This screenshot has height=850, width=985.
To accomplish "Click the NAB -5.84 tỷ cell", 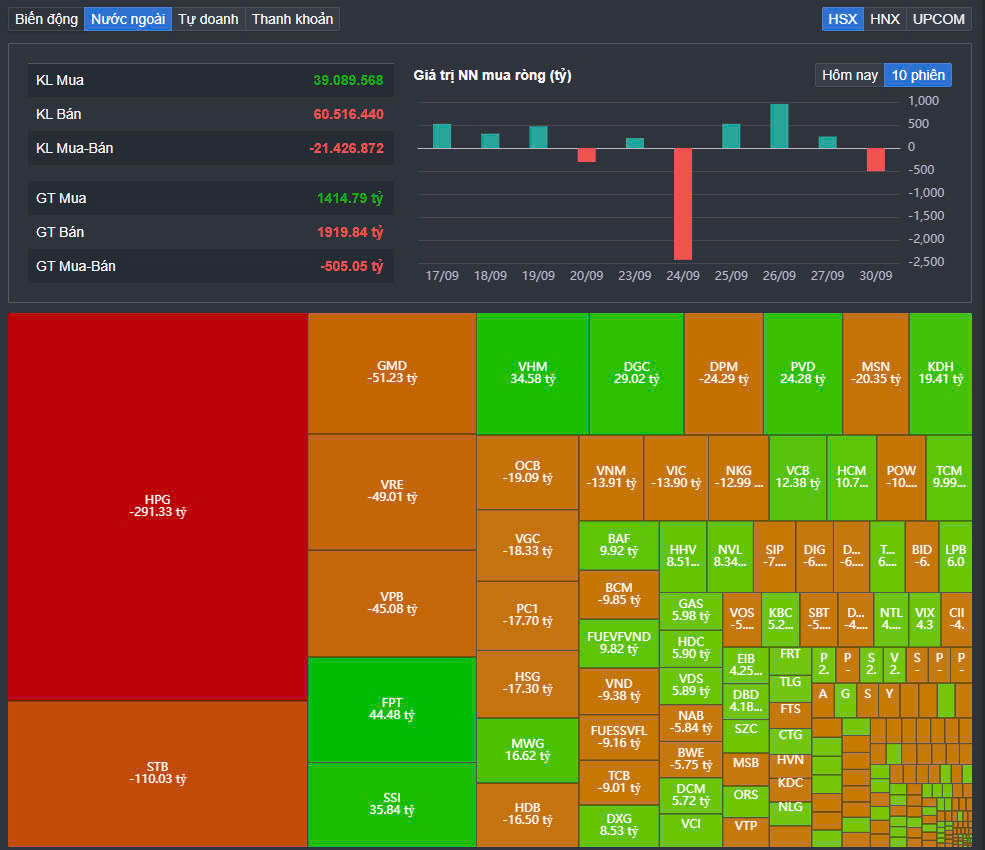I will coord(691,722).
